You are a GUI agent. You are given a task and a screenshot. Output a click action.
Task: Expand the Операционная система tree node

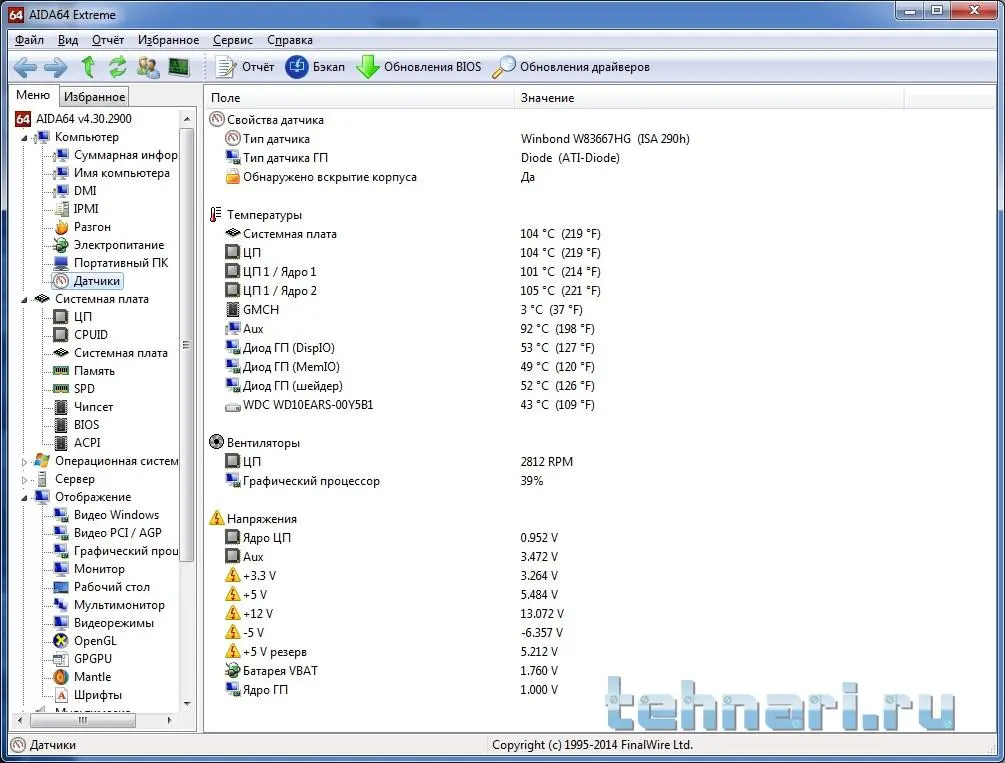[x=24, y=462]
